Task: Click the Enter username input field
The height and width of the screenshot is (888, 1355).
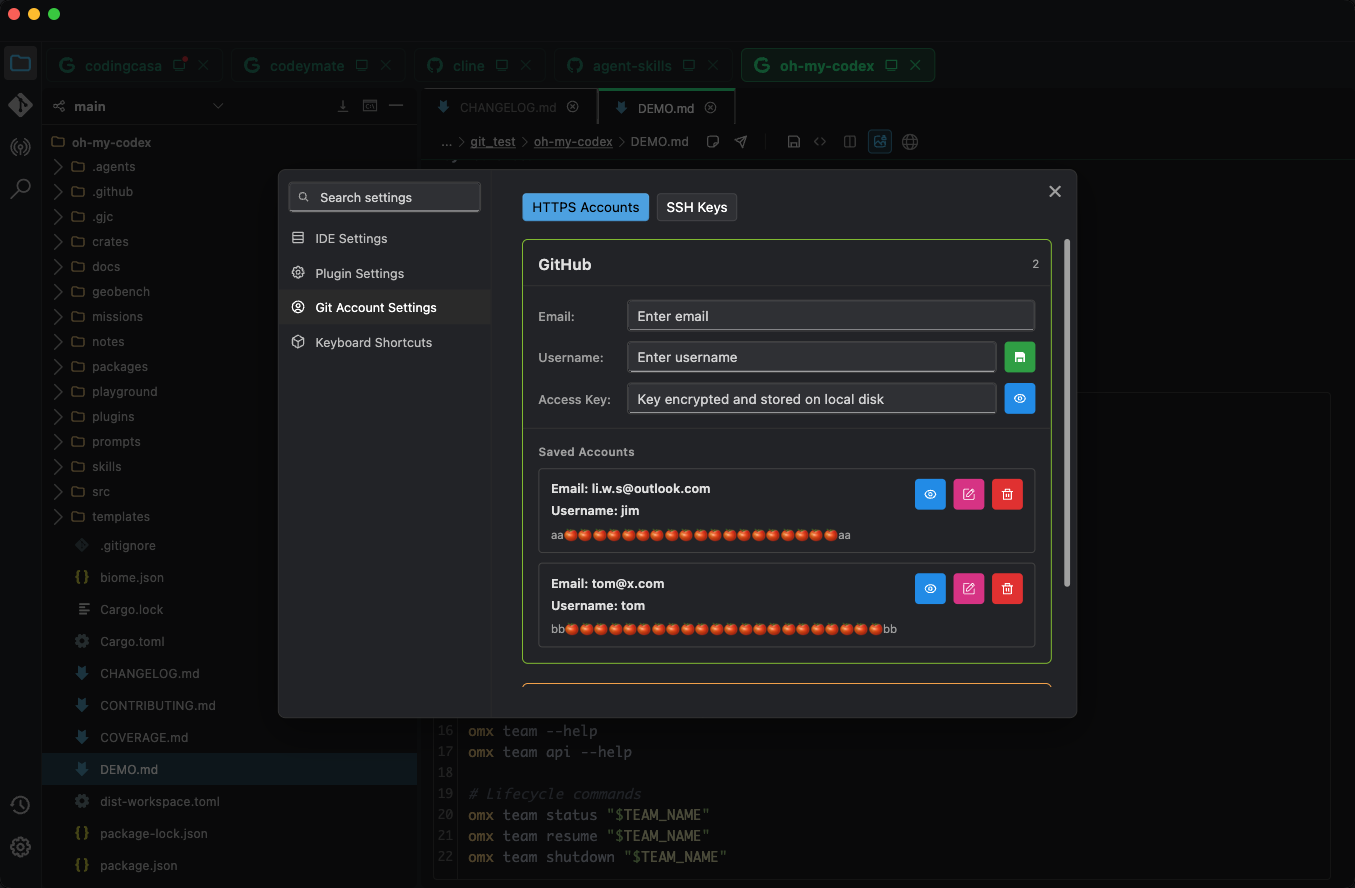Action: (812, 357)
